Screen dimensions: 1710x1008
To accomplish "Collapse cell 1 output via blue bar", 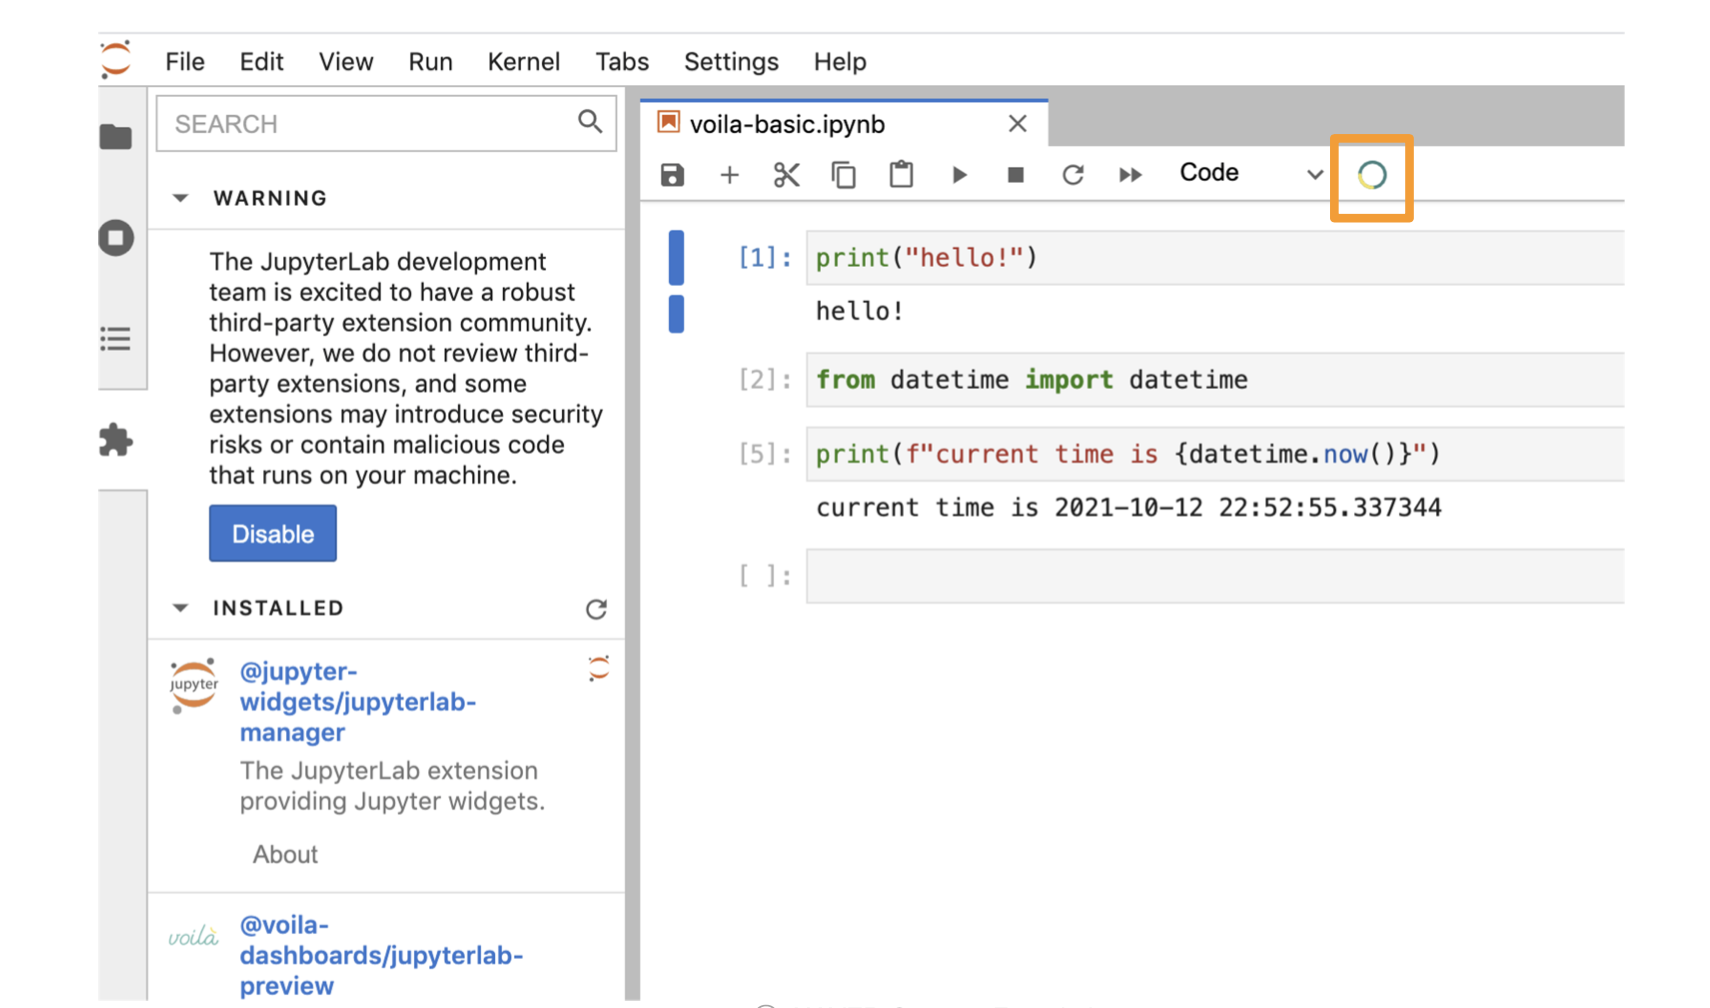I will coord(676,313).
